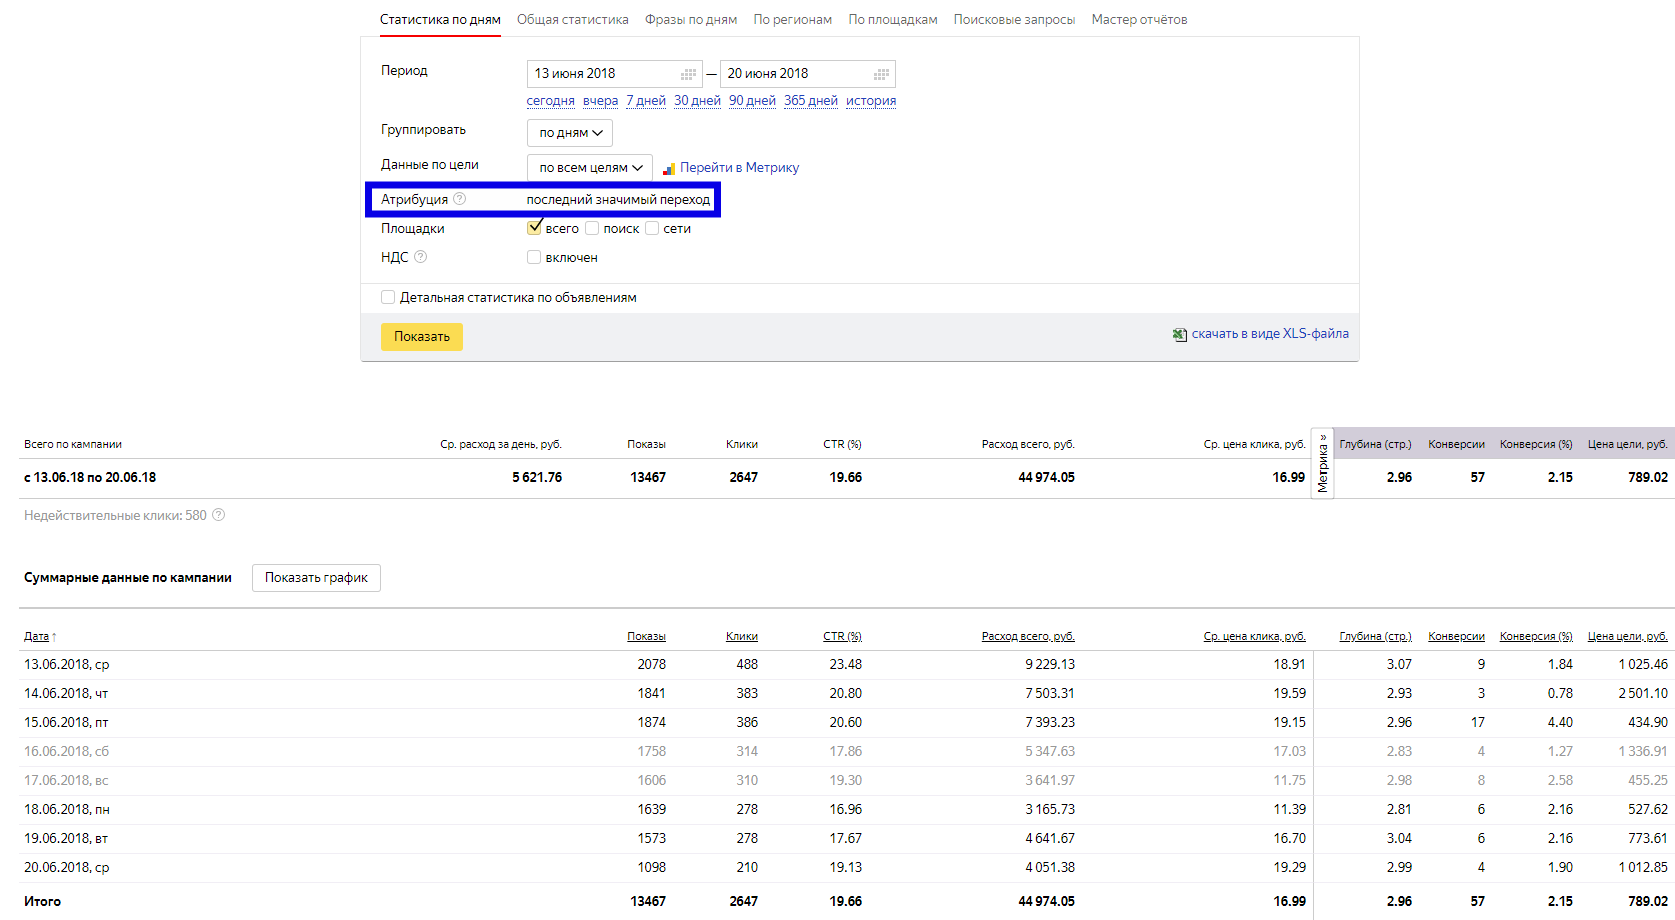Click the row 13.06.2018, ср

pos(846,664)
